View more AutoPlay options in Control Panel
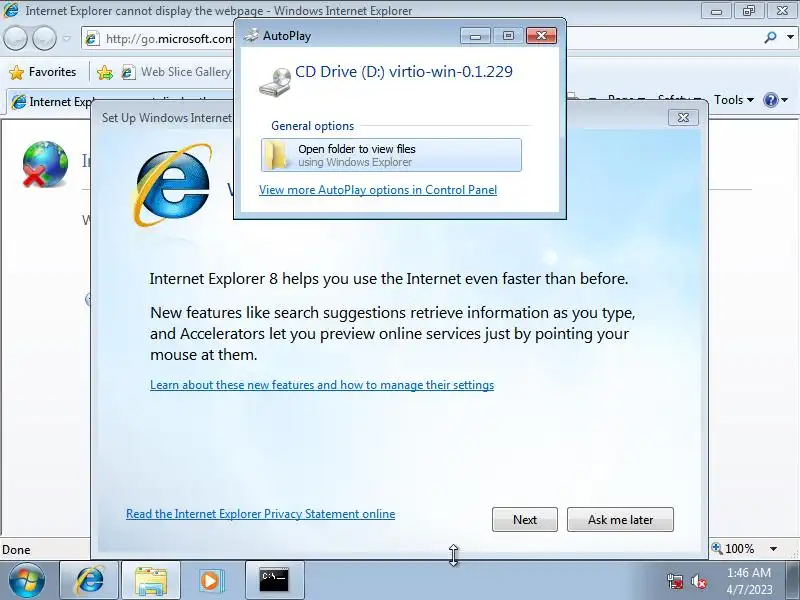This screenshot has width=800, height=600. 378,190
